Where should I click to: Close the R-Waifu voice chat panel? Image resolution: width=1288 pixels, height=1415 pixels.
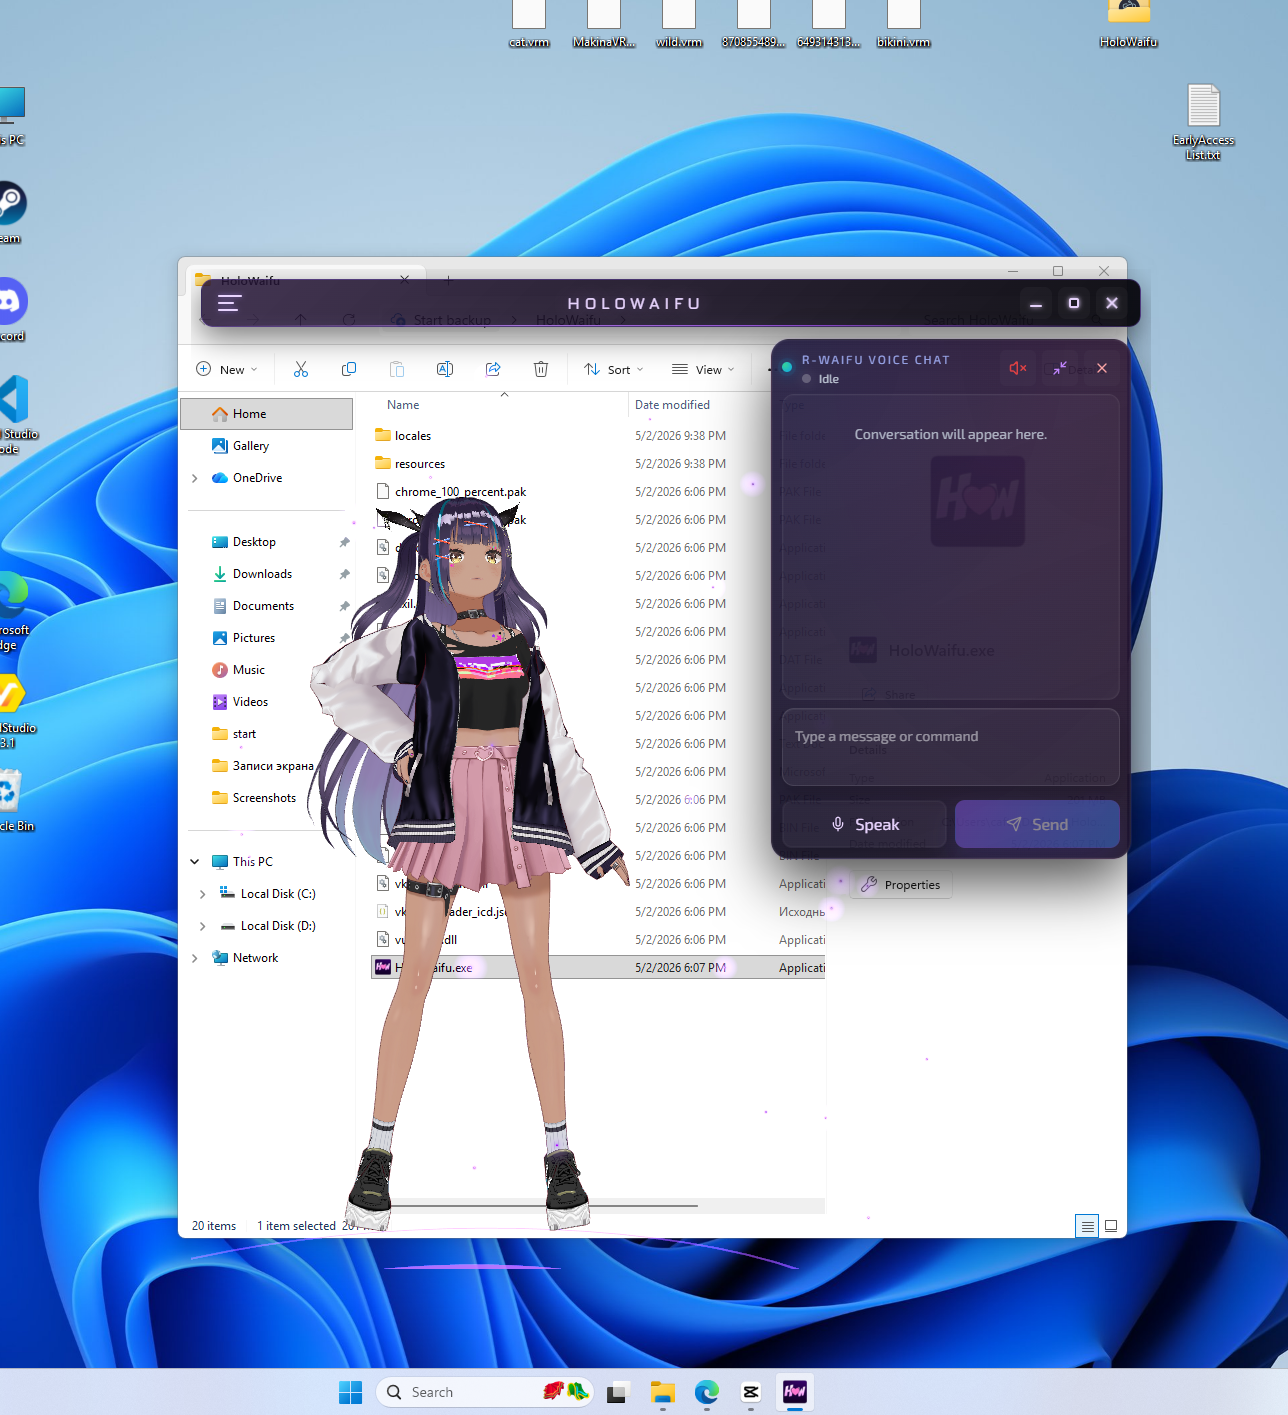pyautogui.click(x=1102, y=368)
